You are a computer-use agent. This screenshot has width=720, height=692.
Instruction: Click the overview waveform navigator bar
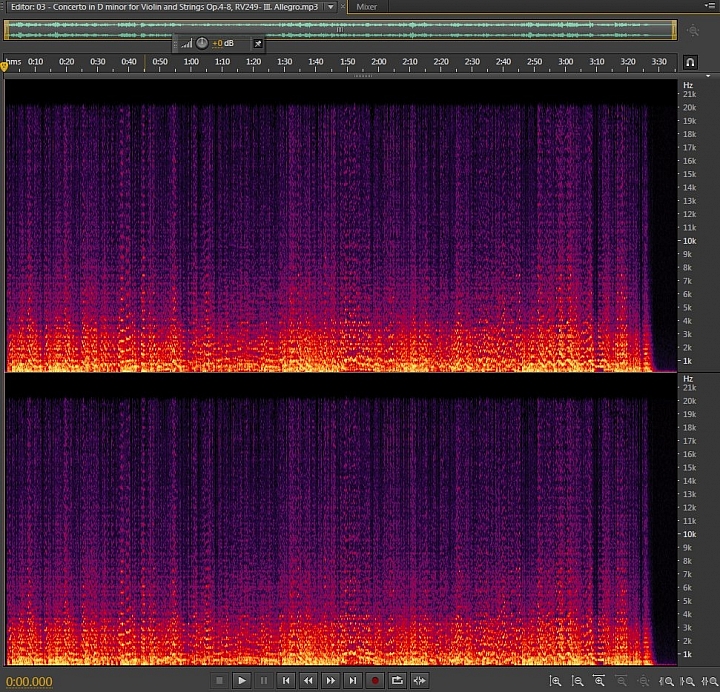click(340, 30)
